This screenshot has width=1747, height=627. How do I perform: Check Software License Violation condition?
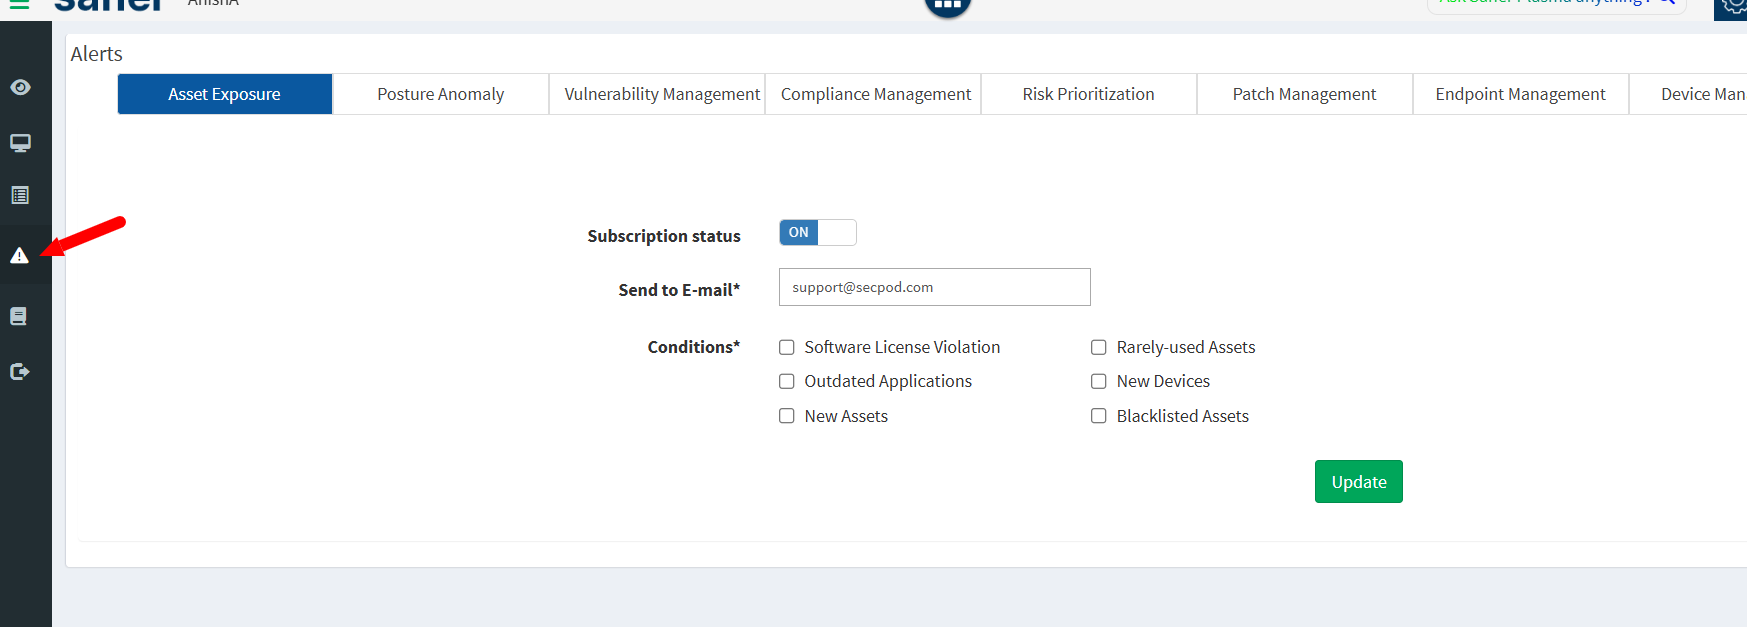(x=787, y=347)
